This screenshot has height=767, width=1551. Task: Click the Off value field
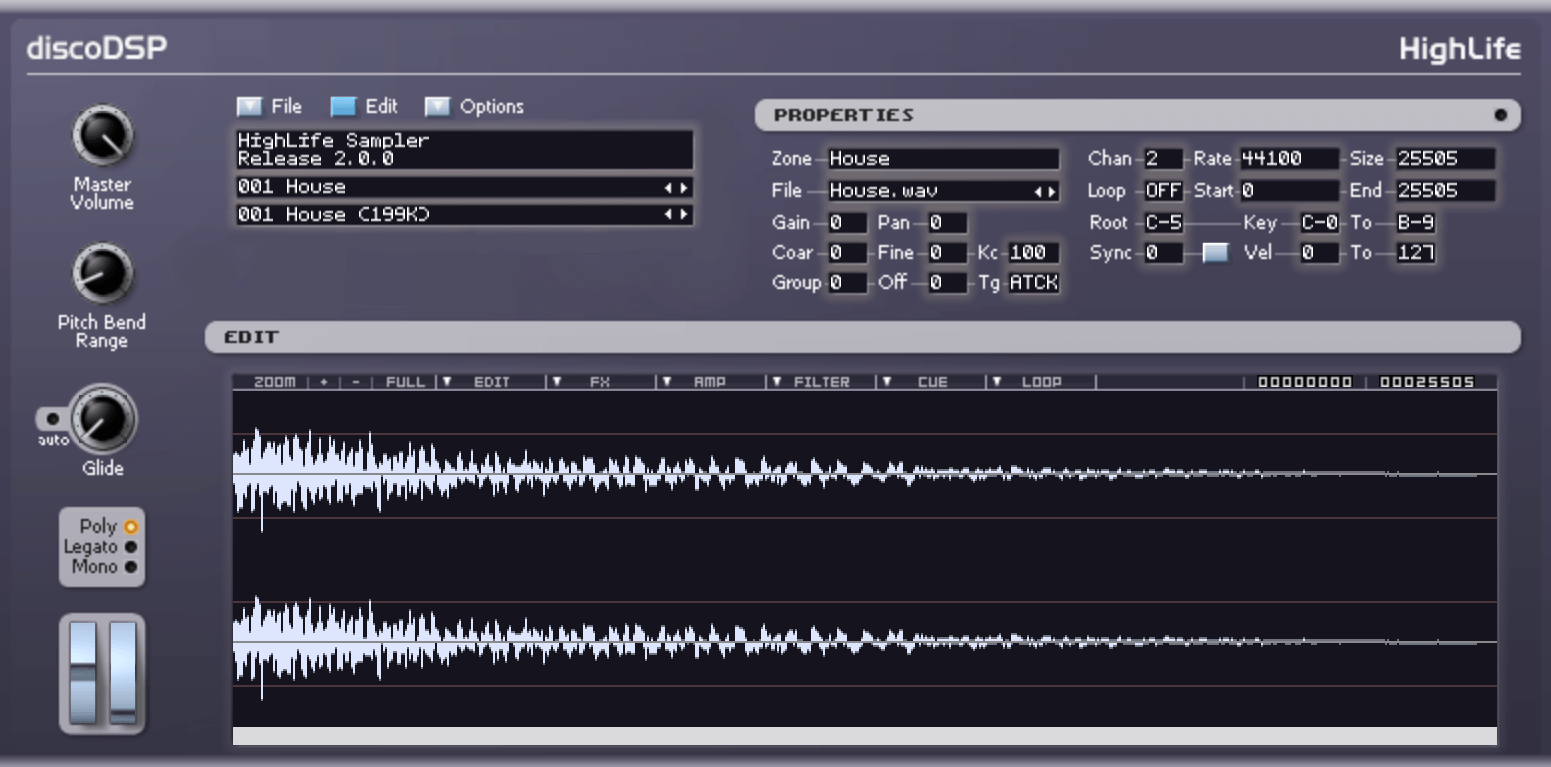(x=947, y=283)
